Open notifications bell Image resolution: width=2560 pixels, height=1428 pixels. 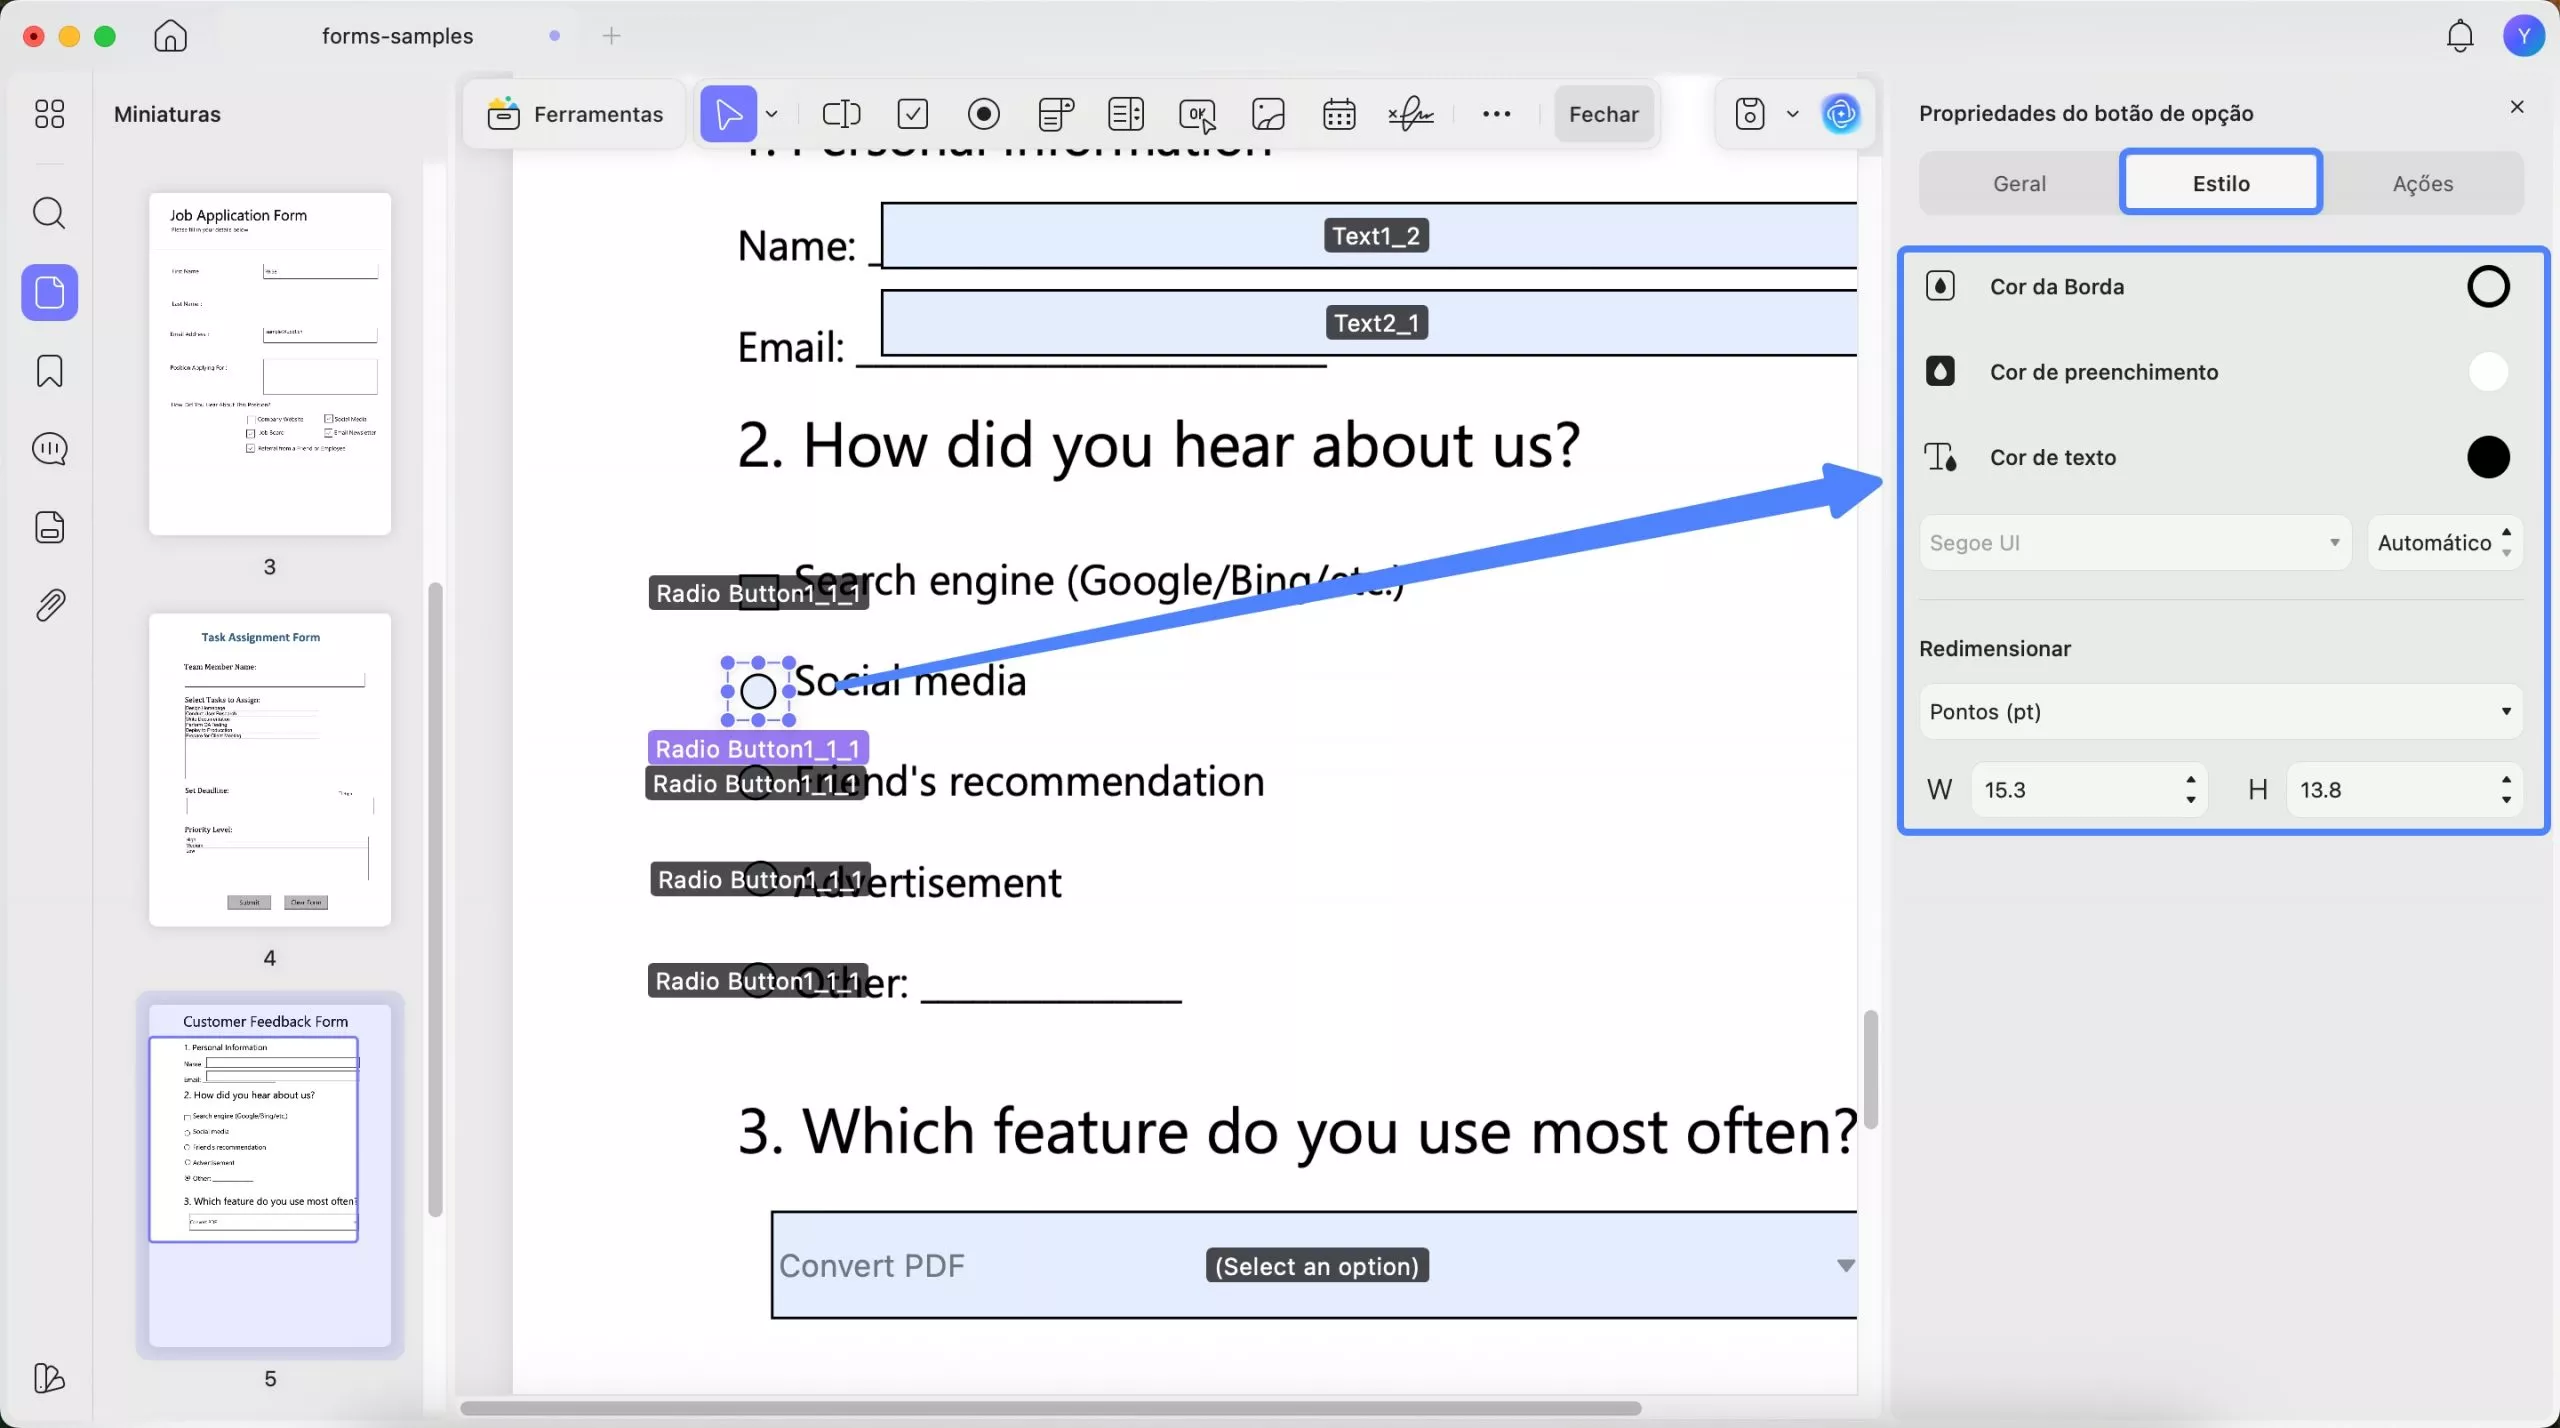pos(2460,36)
